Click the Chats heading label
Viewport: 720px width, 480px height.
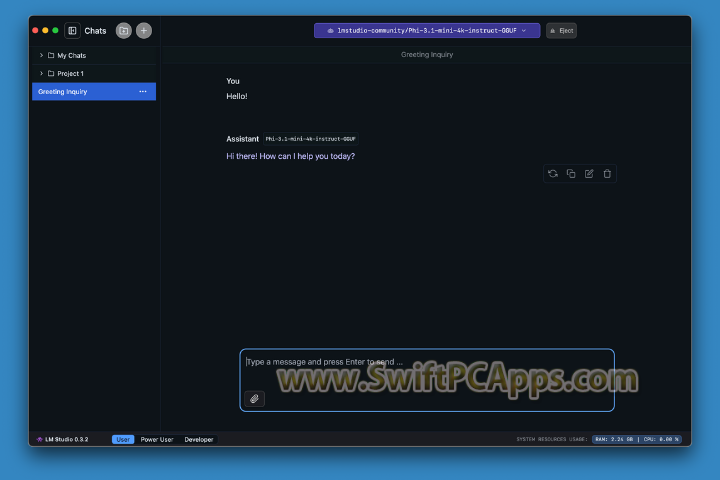(95, 31)
